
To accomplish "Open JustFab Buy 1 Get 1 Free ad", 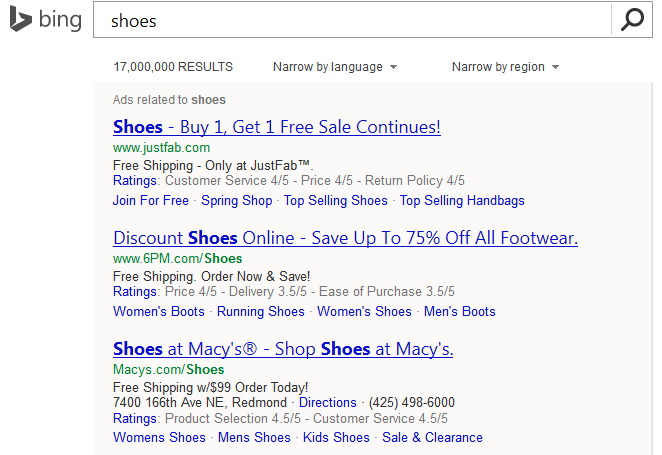I will click(277, 127).
